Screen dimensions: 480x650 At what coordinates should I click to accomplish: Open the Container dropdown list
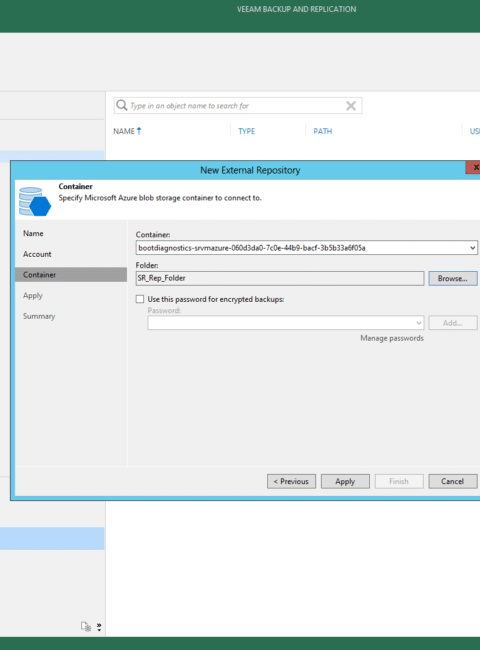point(473,248)
